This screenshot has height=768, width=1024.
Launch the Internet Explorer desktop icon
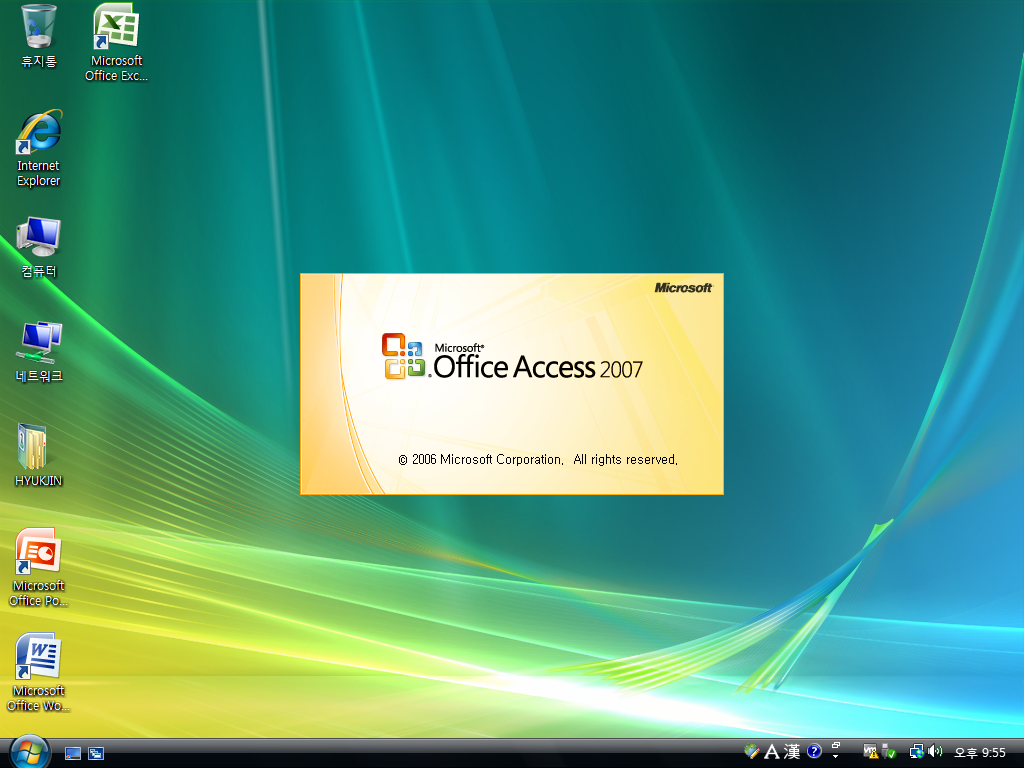pos(39,149)
